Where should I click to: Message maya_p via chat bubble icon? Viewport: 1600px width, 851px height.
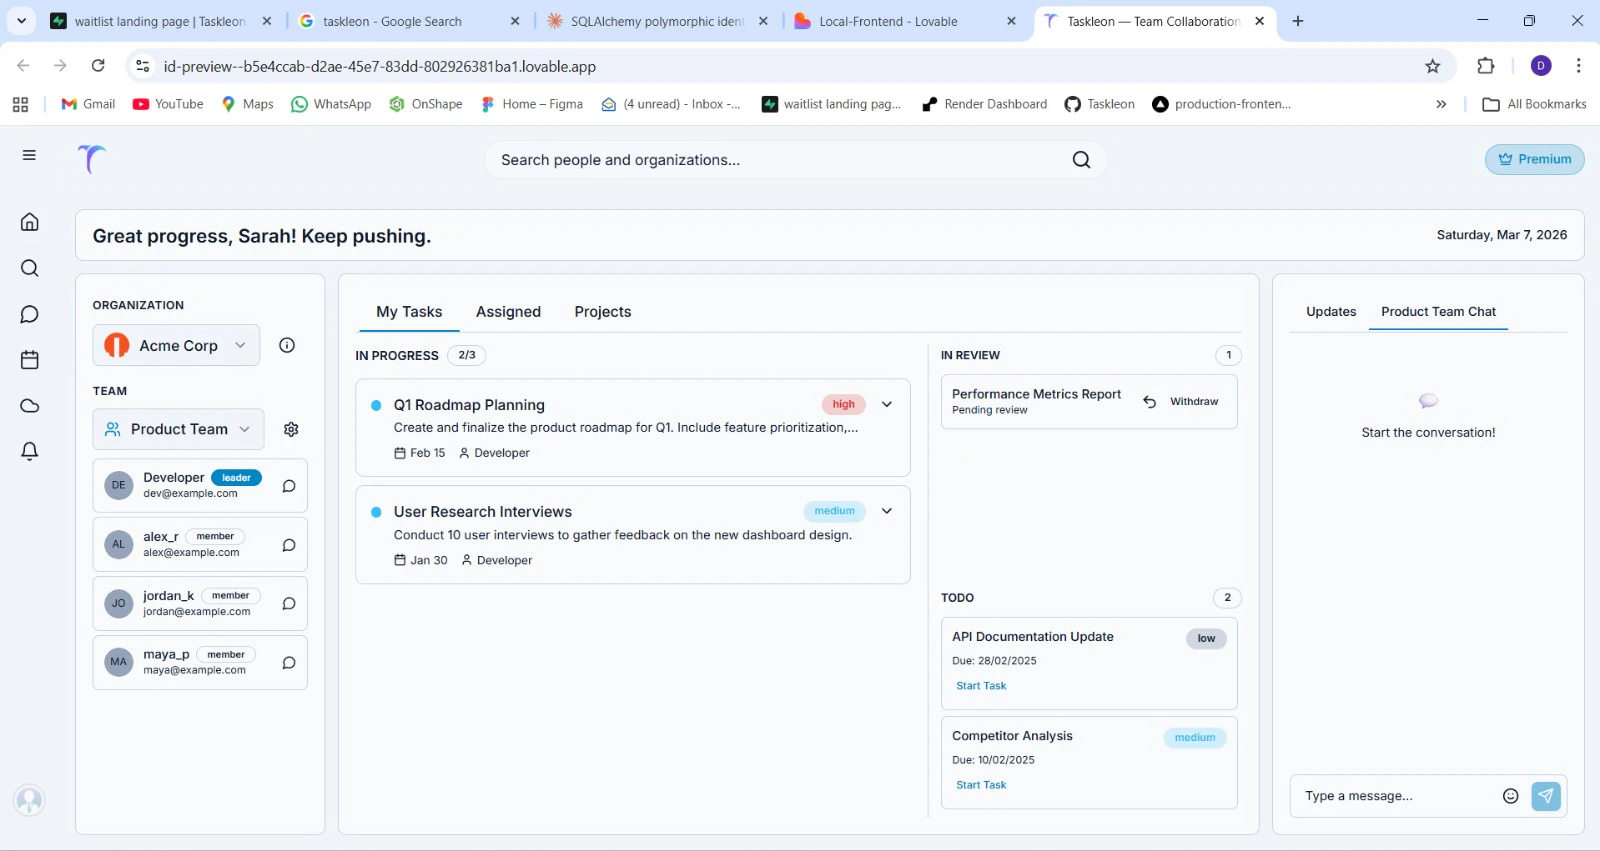[x=288, y=663]
